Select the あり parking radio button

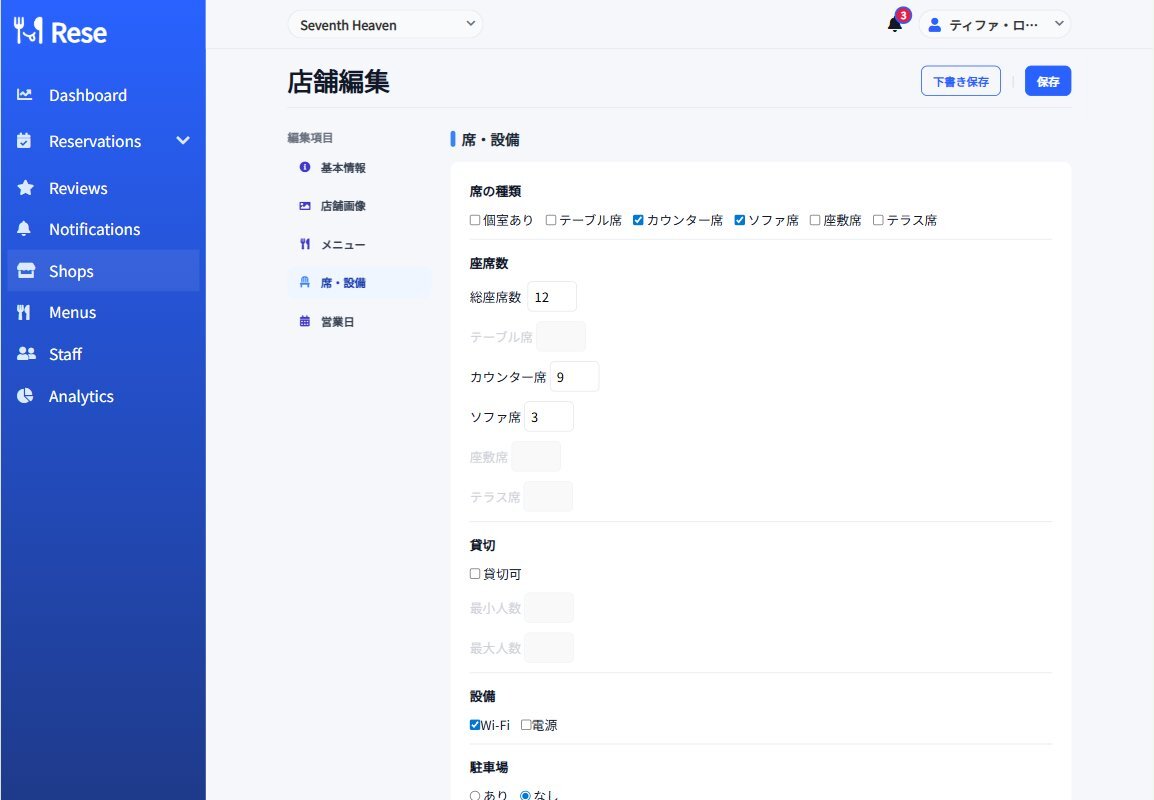(x=475, y=796)
